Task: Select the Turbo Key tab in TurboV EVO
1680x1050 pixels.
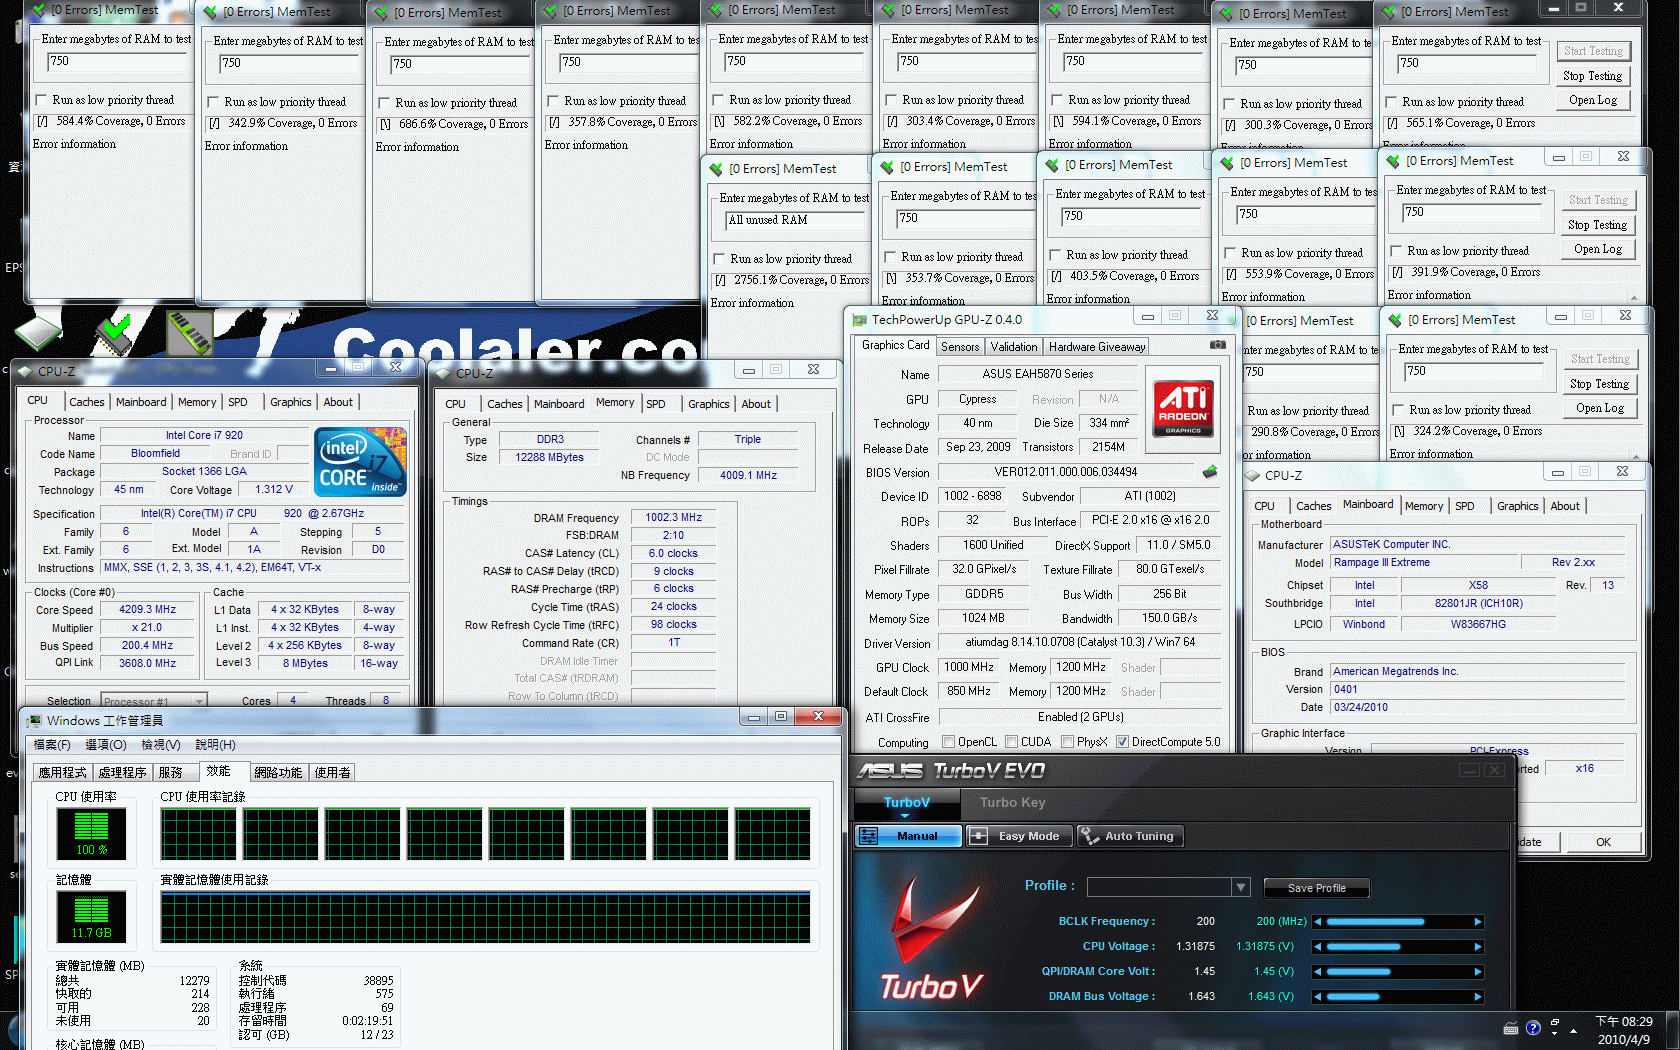Action: pos(1012,802)
